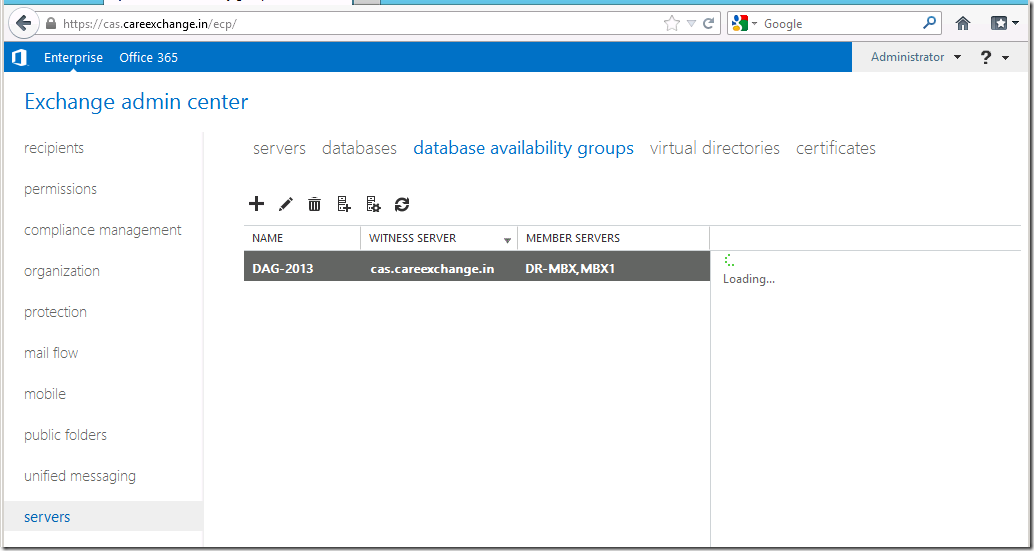Open recipients in the sidebar
This screenshot has width=1034, height=551.
click(x=54, y=148)
